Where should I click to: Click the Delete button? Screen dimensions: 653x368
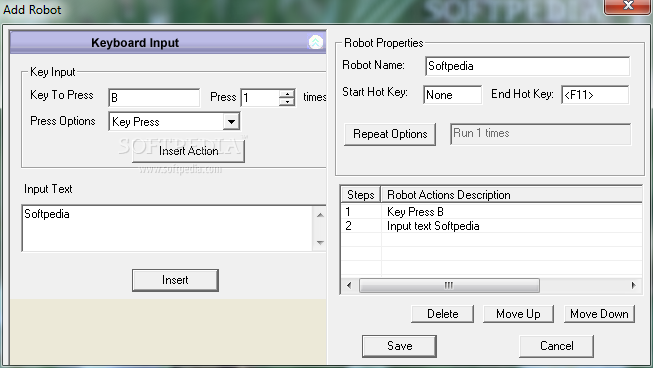click(442, 314)
